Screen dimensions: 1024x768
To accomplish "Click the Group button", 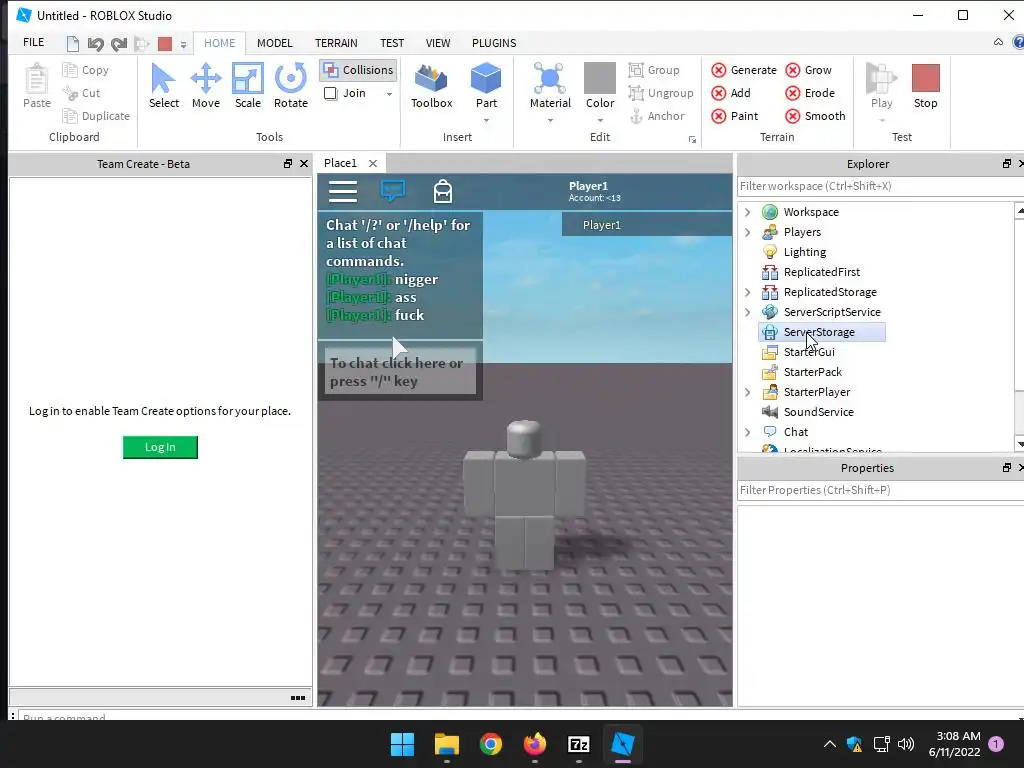I will pyautogui.click(x=654, y=70).
